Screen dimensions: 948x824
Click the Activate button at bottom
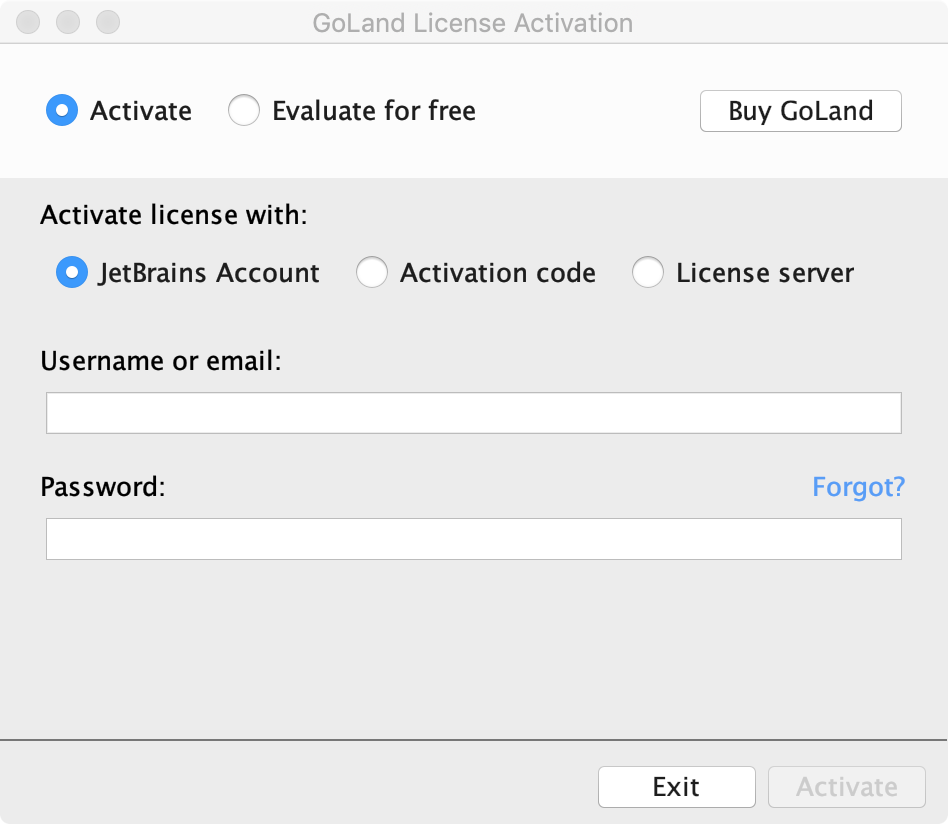pyautogui.click(x=846, y=787)
